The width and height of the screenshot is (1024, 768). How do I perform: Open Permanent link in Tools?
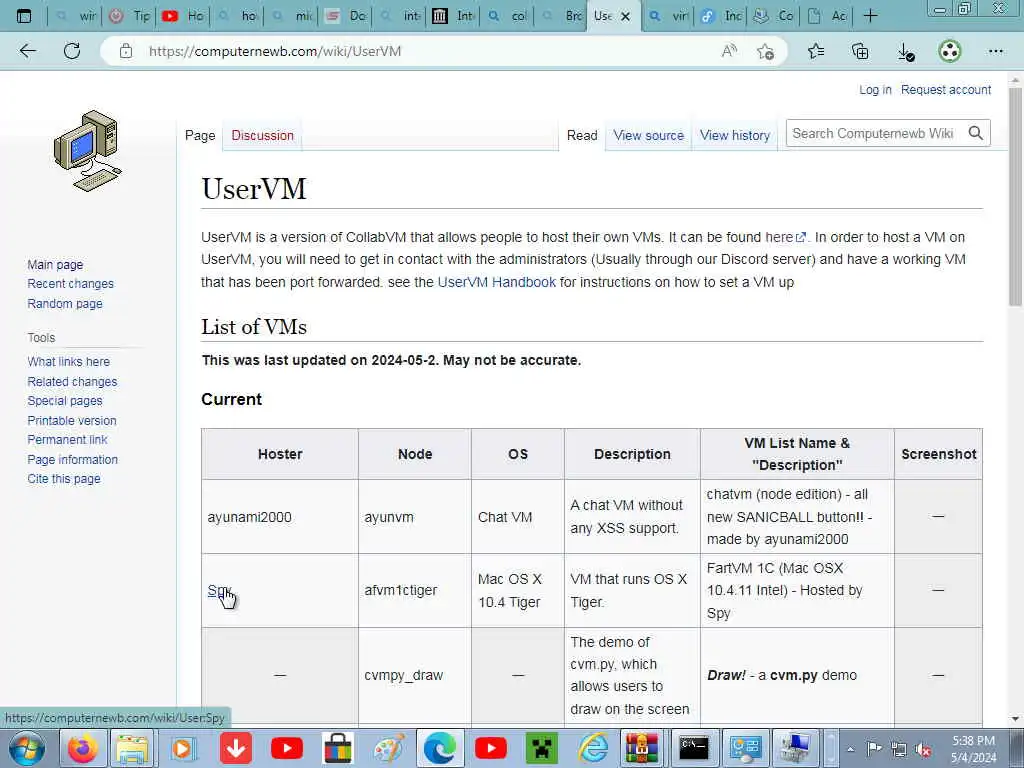click(67, 440)
